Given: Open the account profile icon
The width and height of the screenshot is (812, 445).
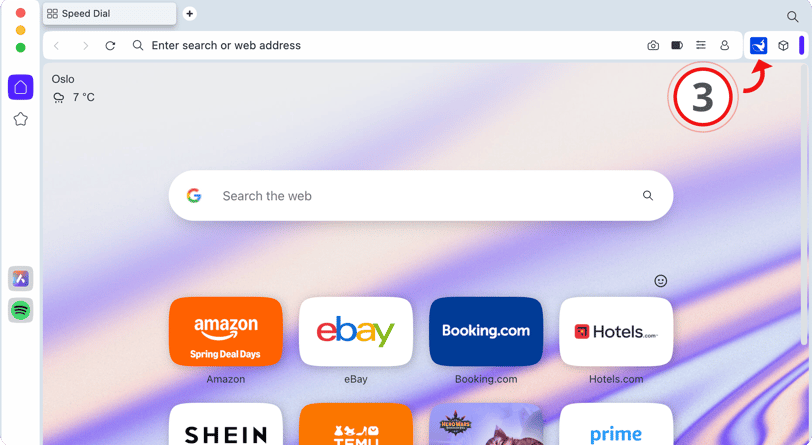Looking at the screenshot, I should tap(724, 46).
